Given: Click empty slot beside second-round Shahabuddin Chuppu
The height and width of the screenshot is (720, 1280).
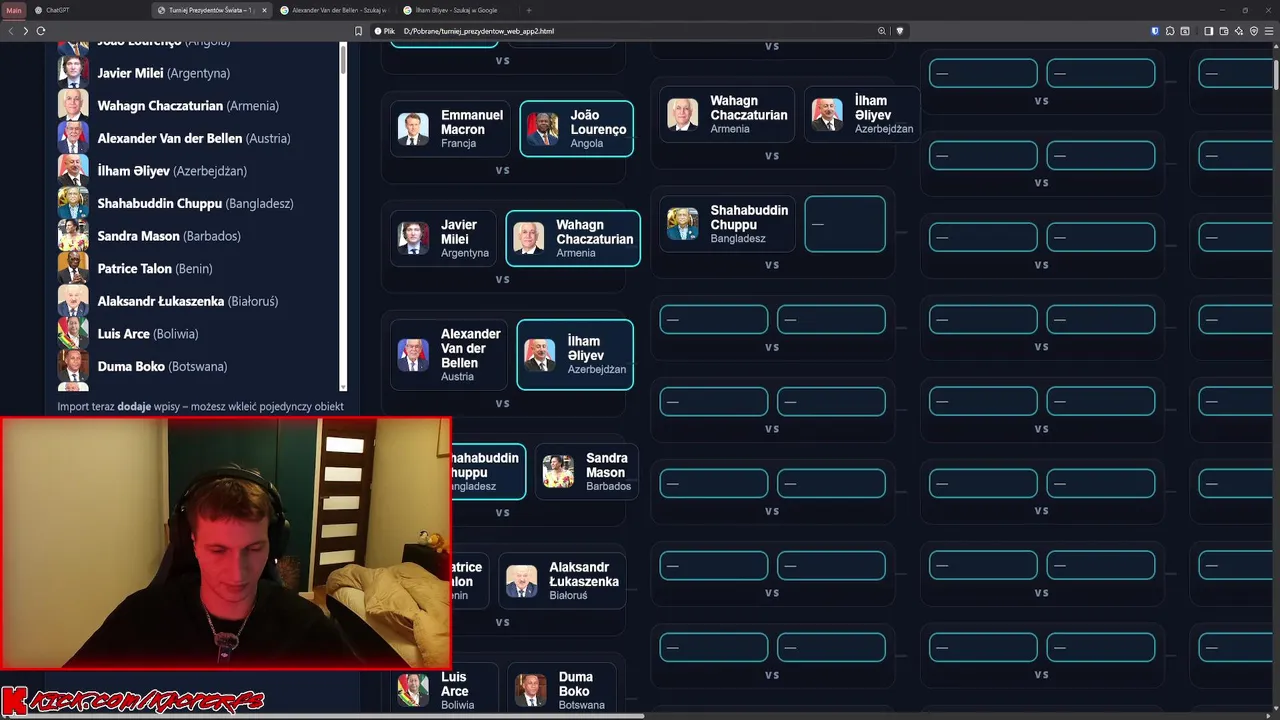Looking at the screenshot, I should (x=845, y=224).
